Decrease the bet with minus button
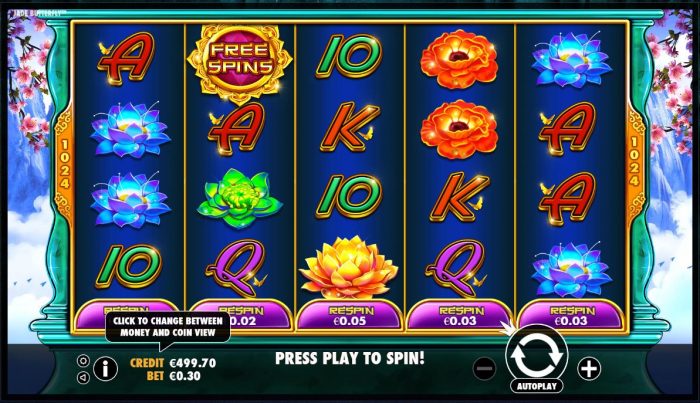 [x=484, y=369]
